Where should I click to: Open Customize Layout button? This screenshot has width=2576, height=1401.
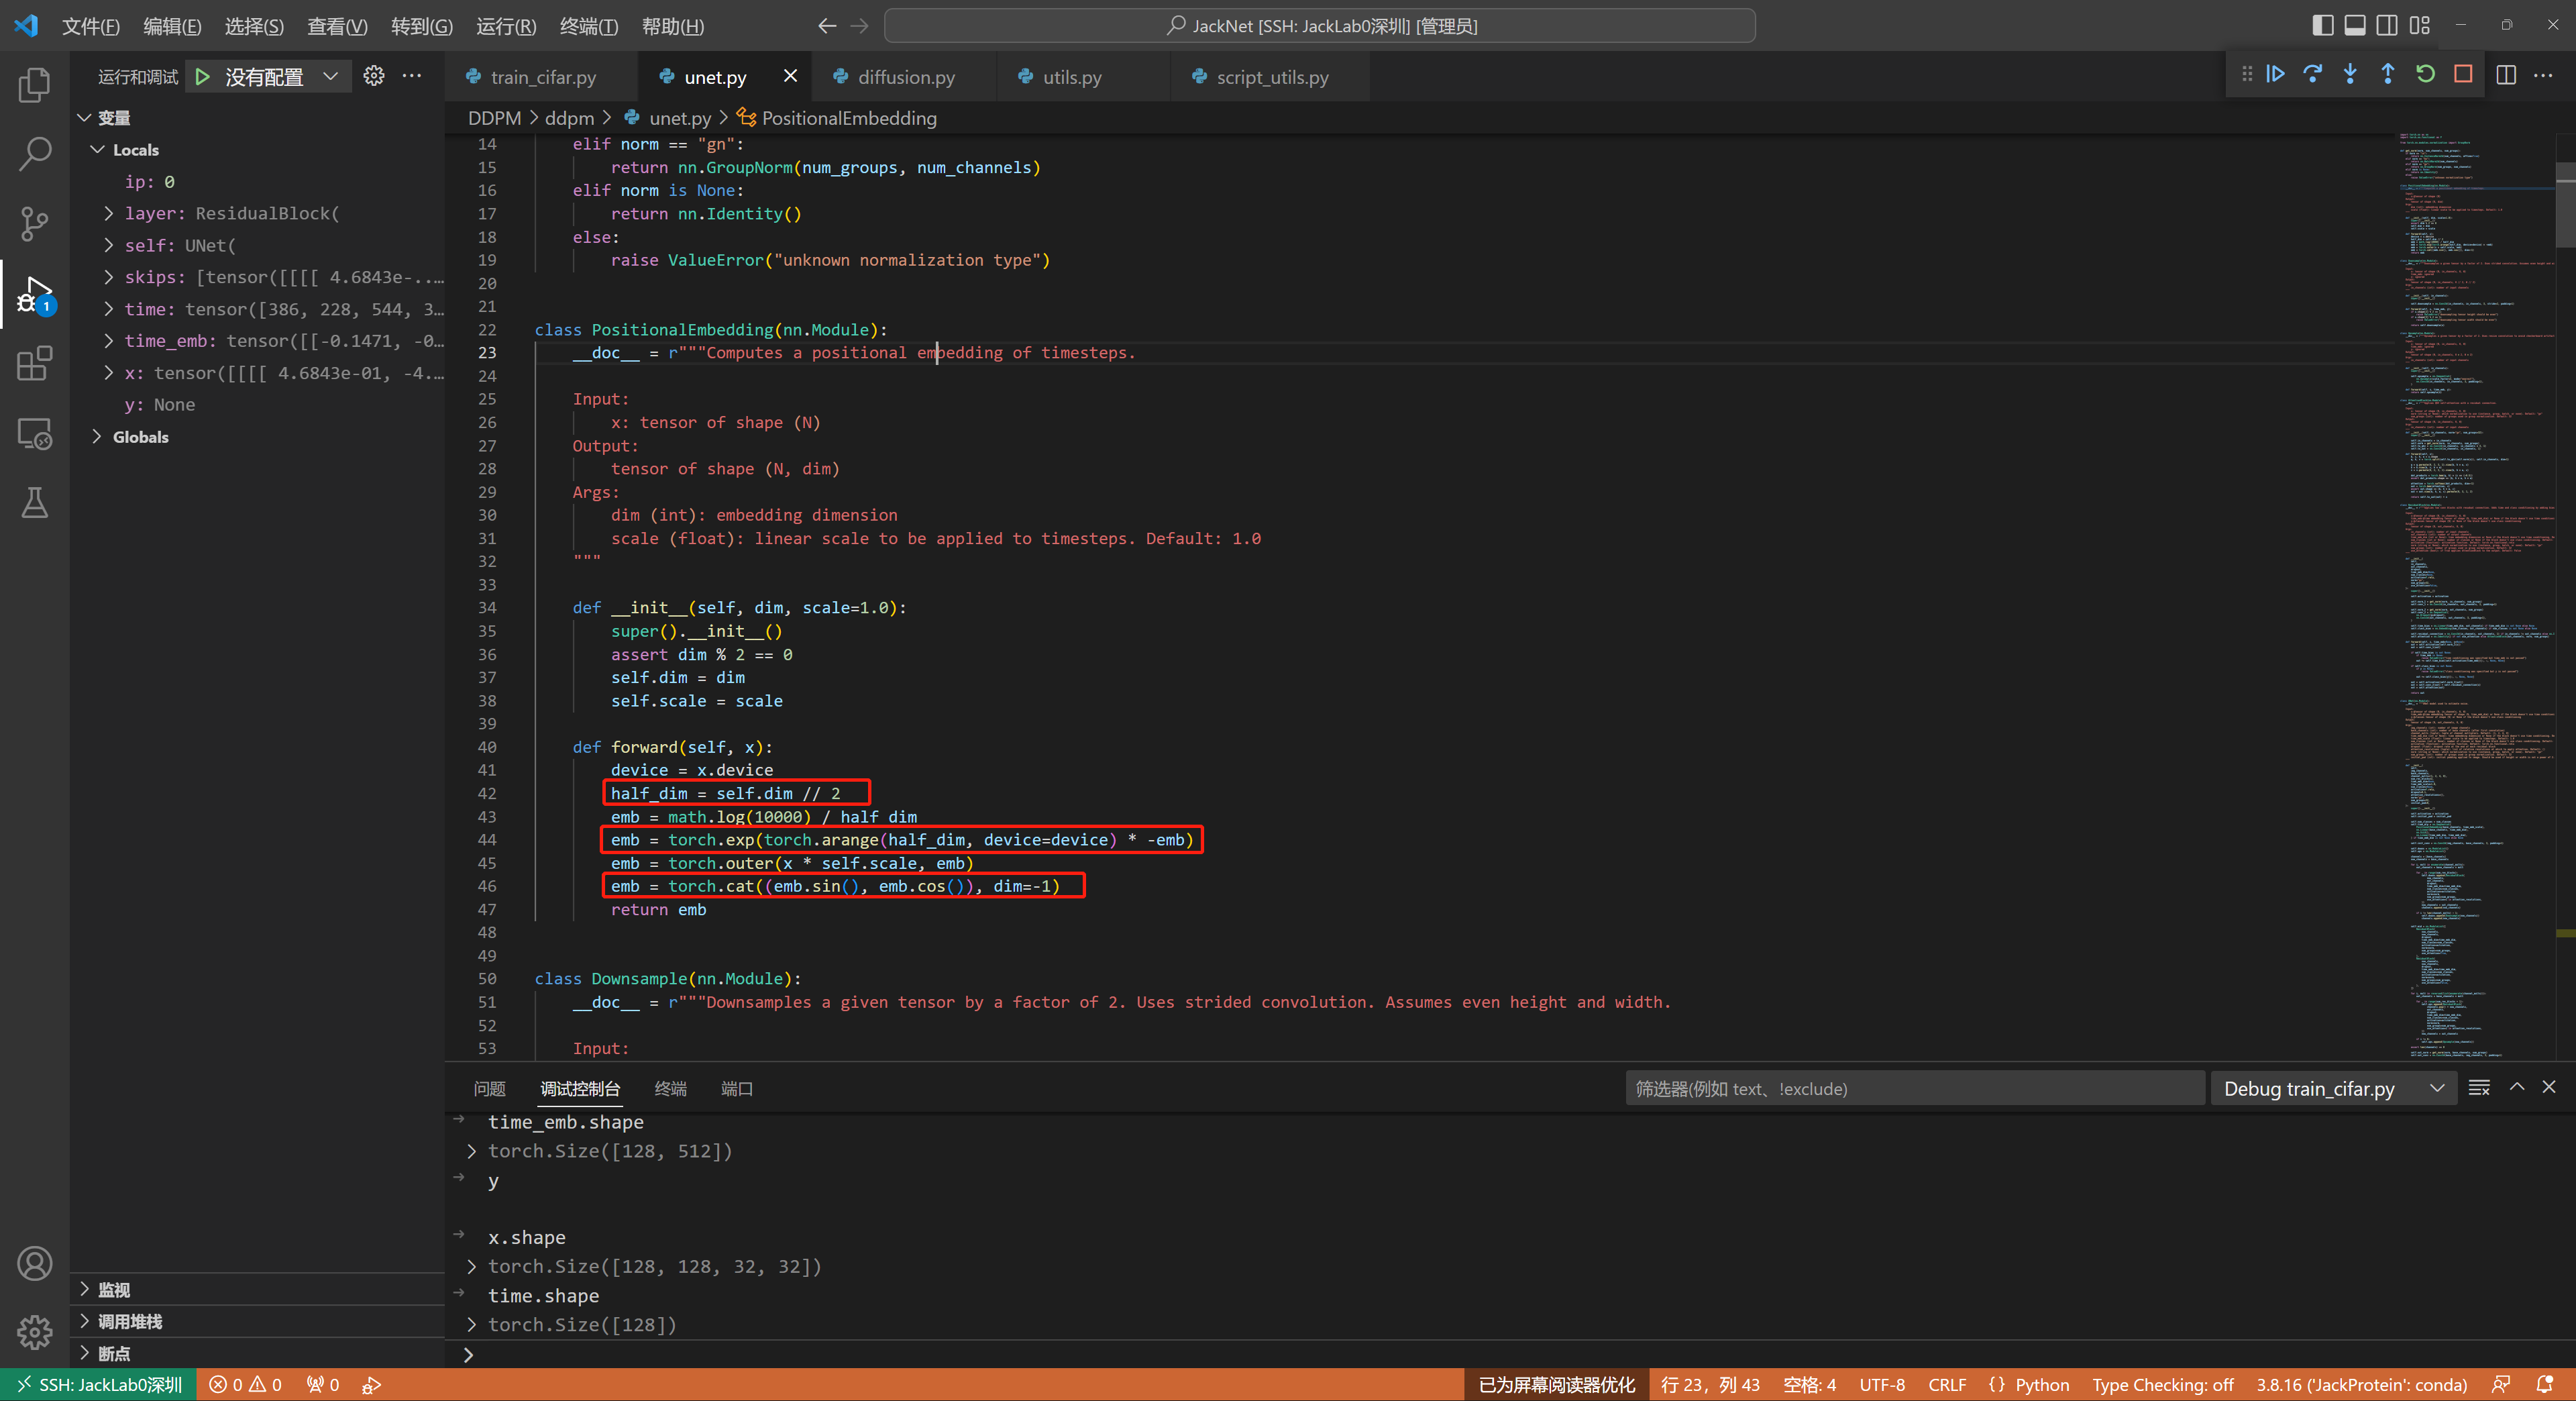click(x=2420, y=25)
